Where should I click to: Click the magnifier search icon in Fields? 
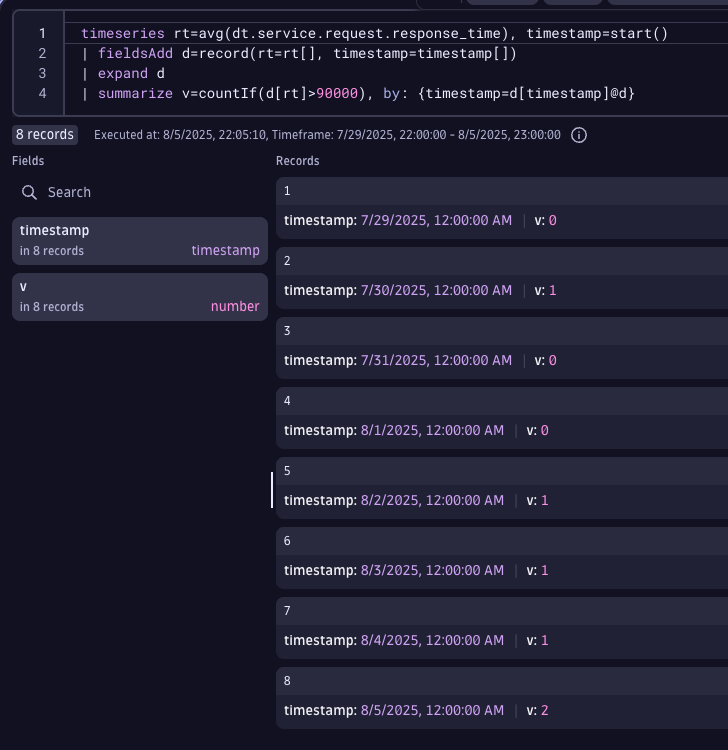(29, 192)
